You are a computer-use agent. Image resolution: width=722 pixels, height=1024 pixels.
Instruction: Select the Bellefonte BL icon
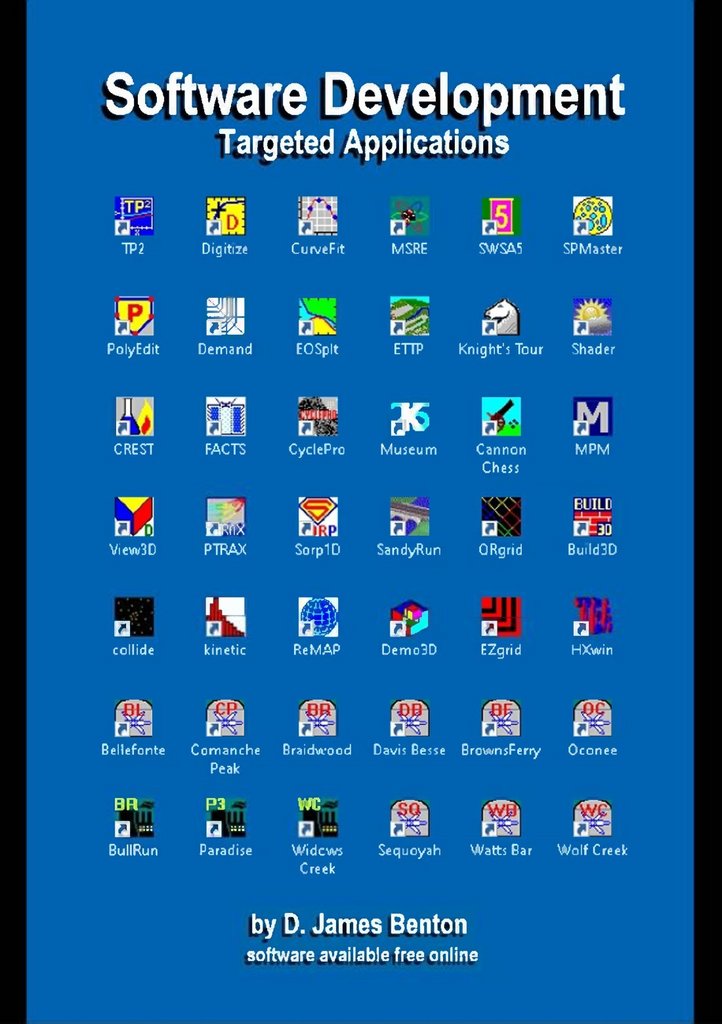click(x=134, y=717)
